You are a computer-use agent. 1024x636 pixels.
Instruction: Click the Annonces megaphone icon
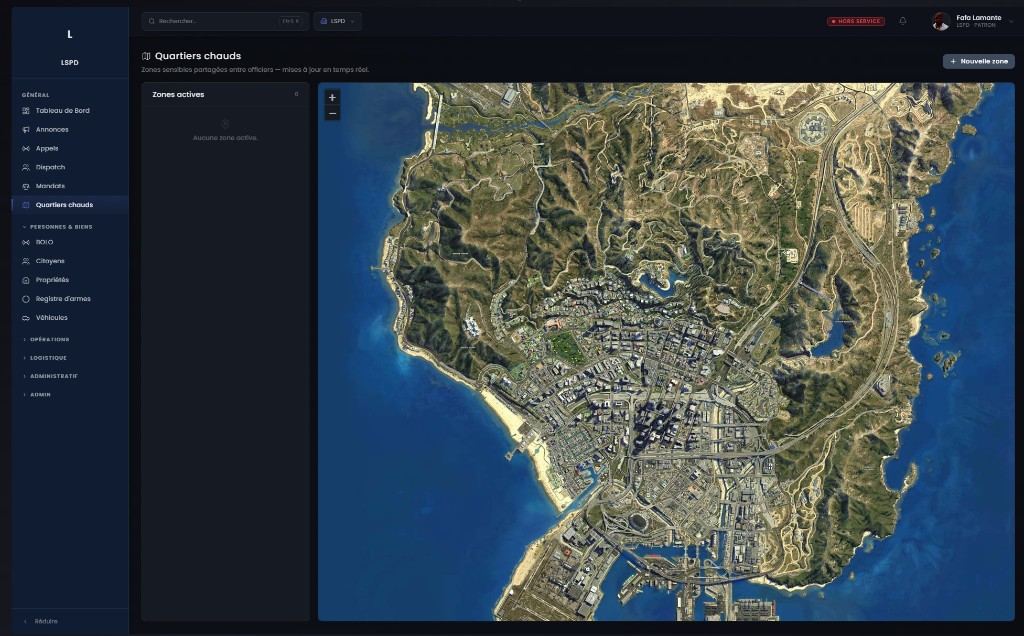click(x=26, y=130)
